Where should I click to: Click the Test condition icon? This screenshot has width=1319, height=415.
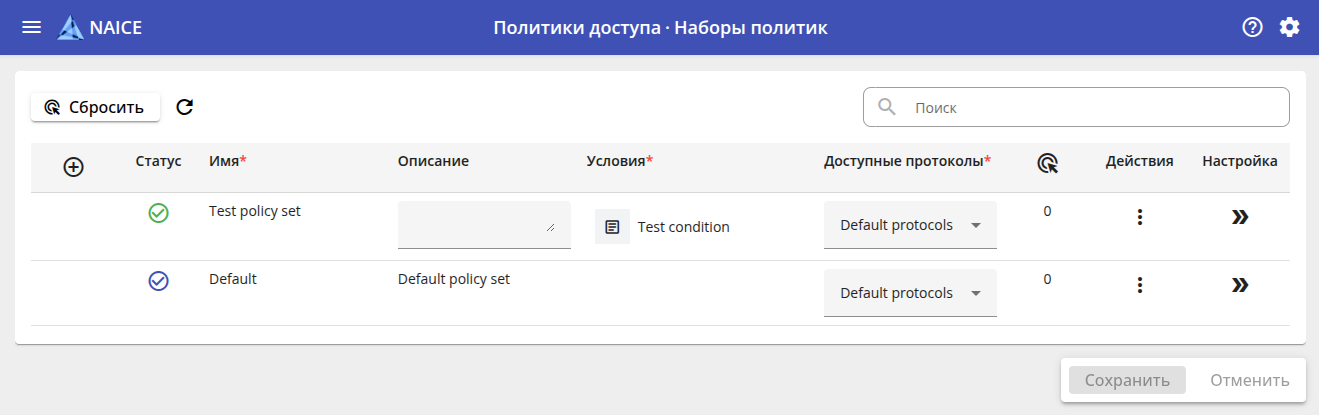point(612,227)
